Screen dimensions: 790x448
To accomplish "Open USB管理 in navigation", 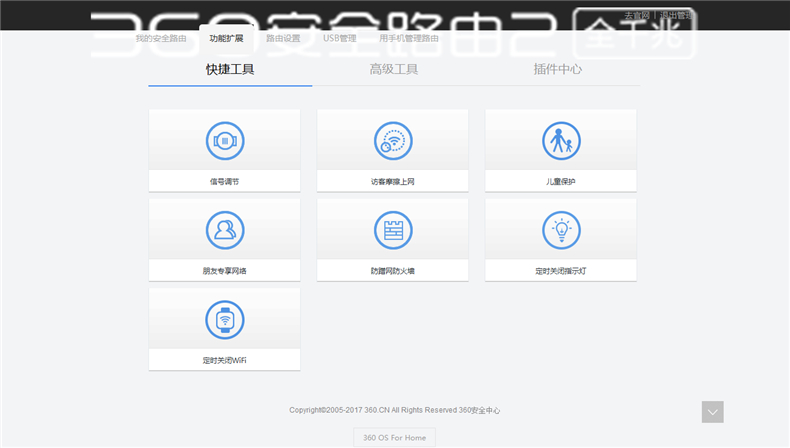I will pyautogui.click(x=340, y=38).
